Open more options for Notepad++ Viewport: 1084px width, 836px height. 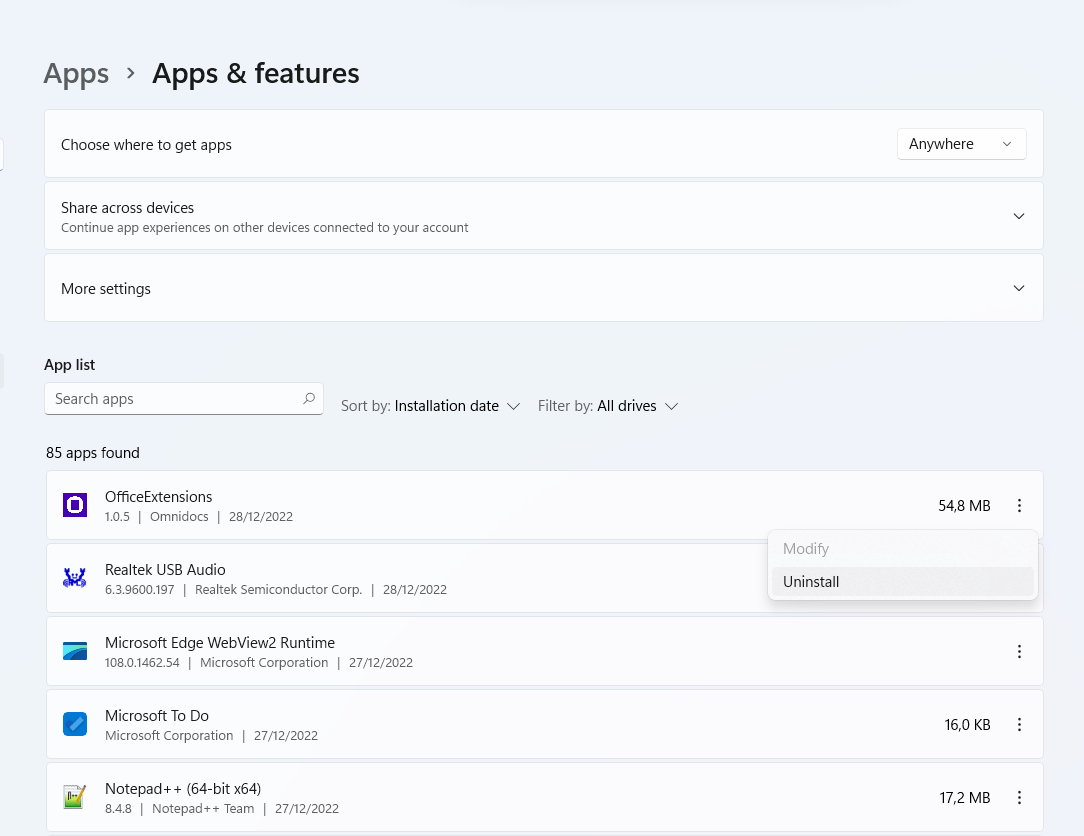pyautogui.click(x=1019, y=798)
